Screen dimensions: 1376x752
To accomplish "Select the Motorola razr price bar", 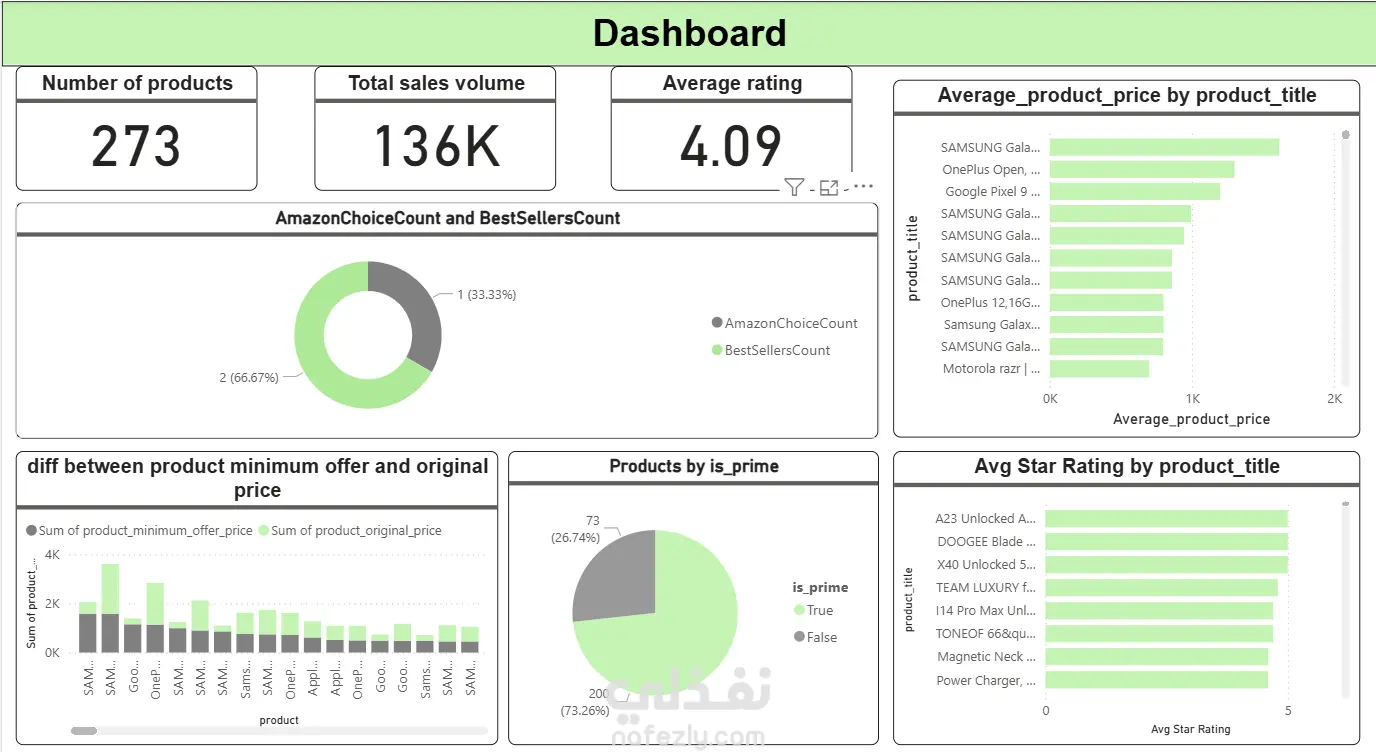I will point(1099,369).
